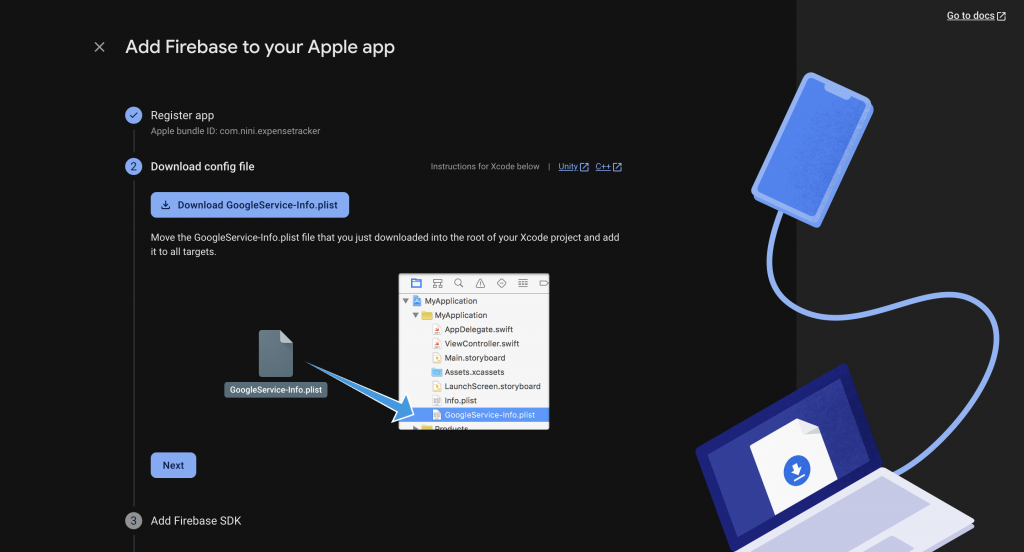Click the download arrow icon in the button
The height and width of the screenshot is (552, 1024).
pos(166,205)
